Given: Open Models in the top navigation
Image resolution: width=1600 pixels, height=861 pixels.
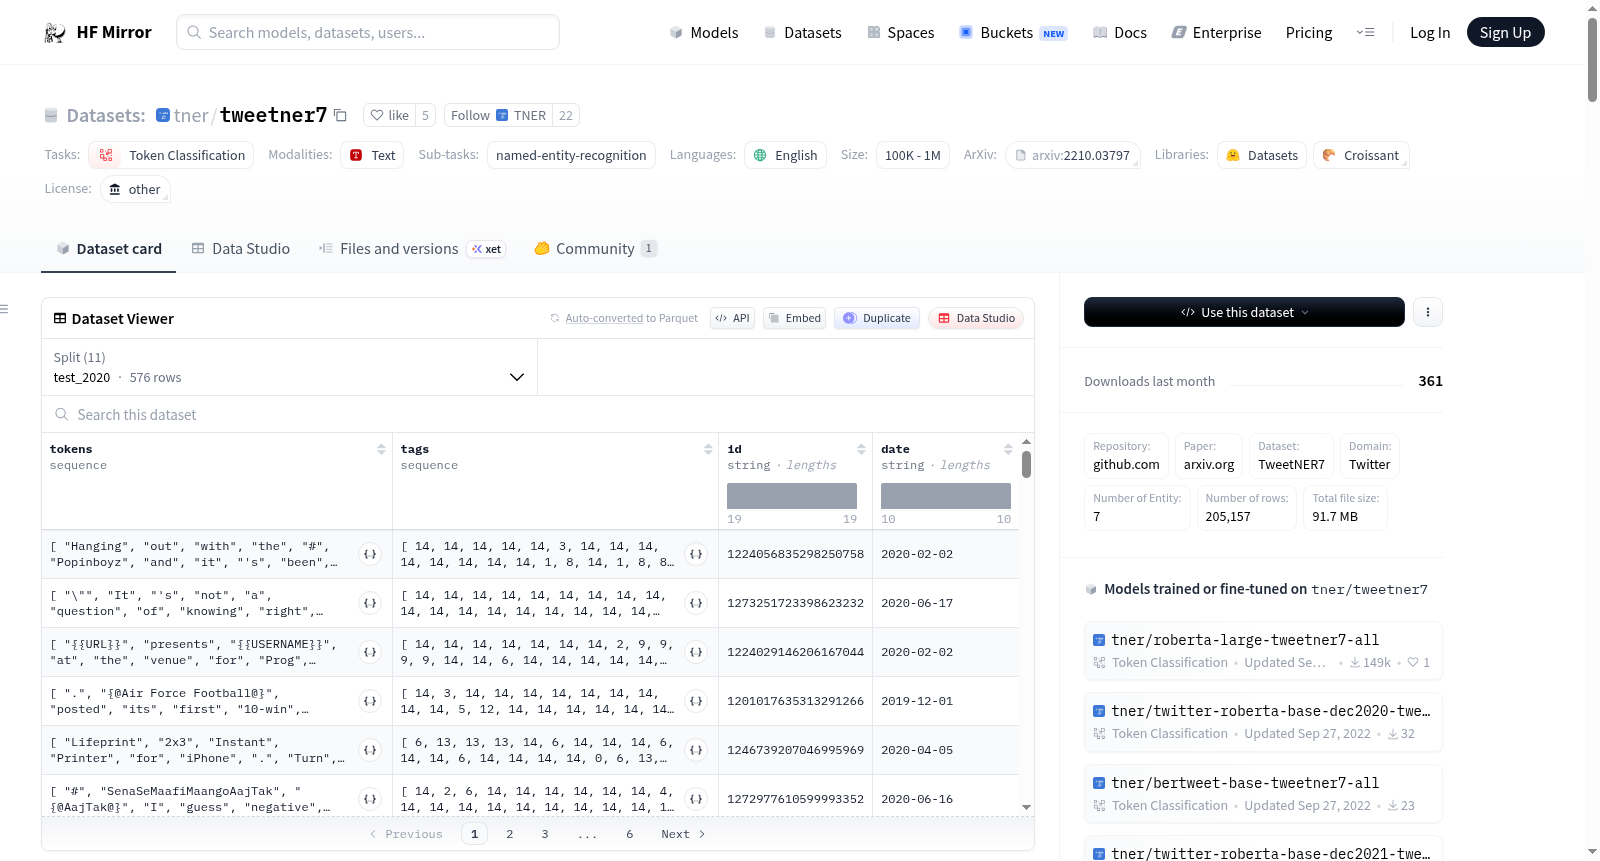Looking at the screenshot, I should (704, 33).
